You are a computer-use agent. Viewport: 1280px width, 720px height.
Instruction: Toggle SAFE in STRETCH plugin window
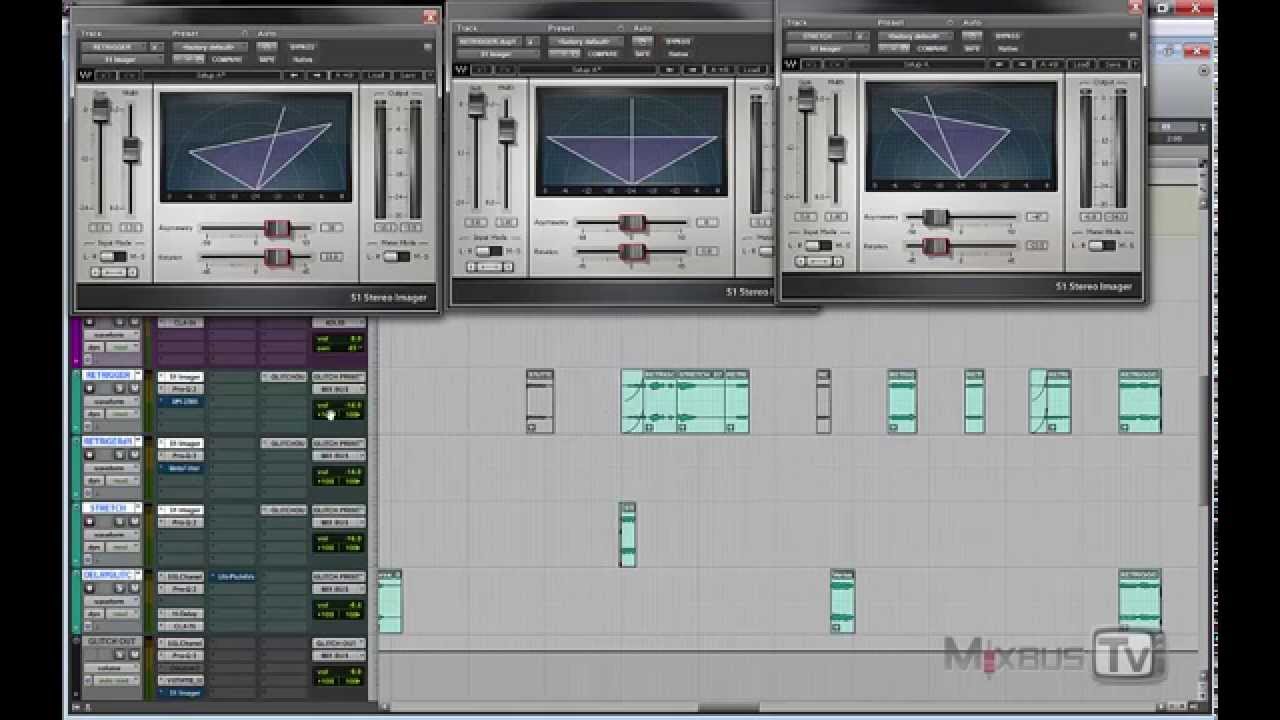click(x=972, y=48)
